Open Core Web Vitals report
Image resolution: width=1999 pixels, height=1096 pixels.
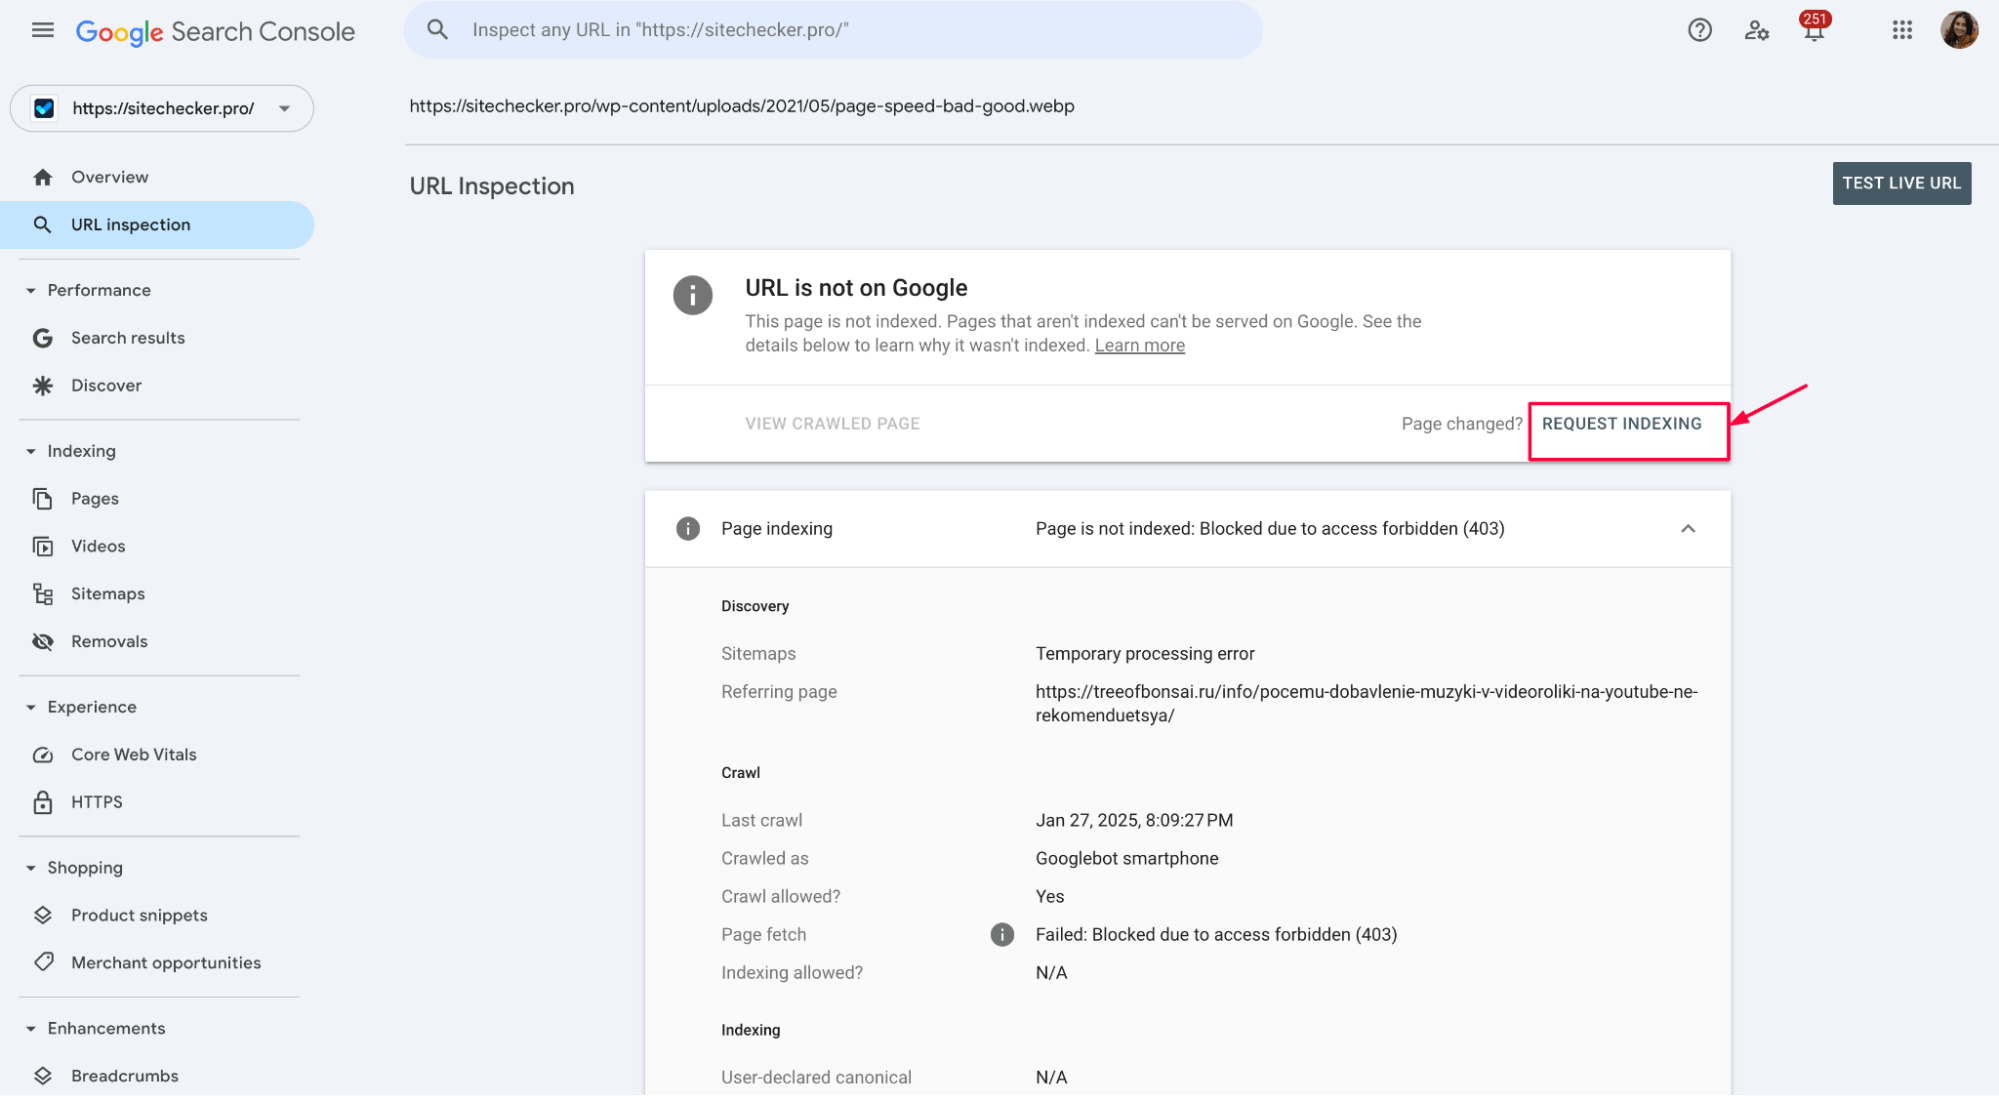point(158,755)
